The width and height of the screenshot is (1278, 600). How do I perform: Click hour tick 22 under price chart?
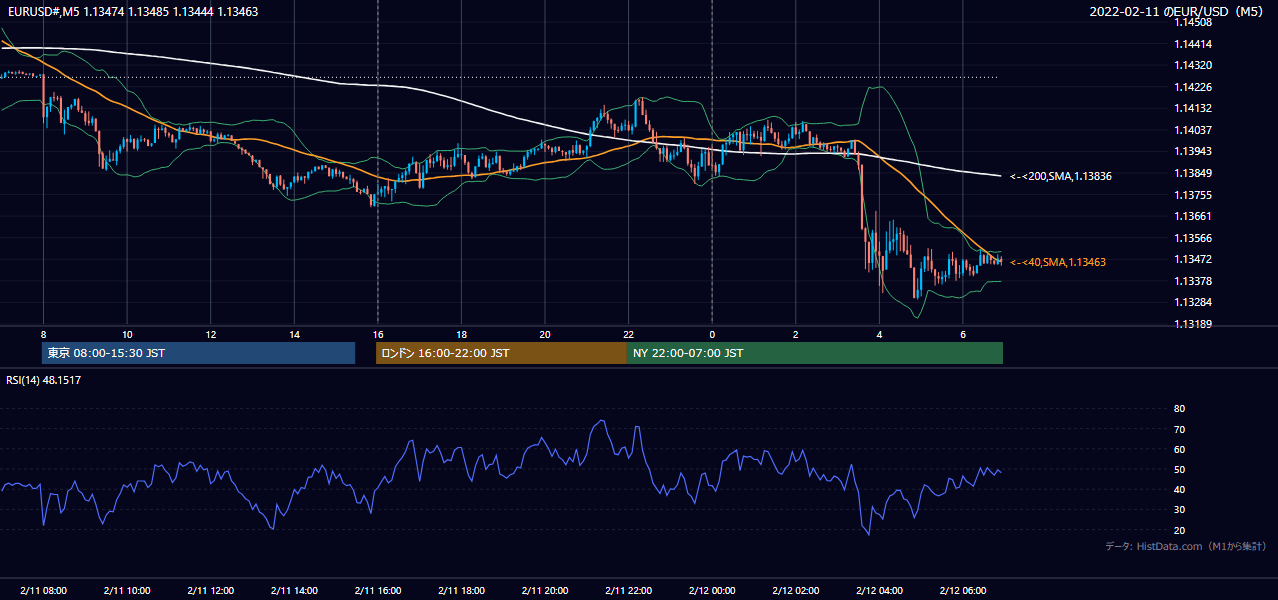coord(628,334)
